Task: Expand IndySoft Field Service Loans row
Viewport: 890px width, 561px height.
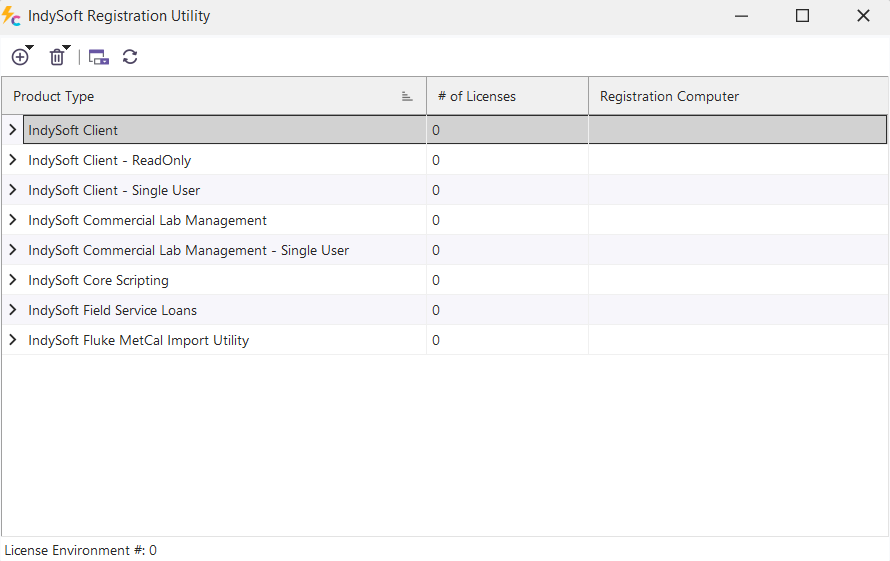Action: (13, 310)
